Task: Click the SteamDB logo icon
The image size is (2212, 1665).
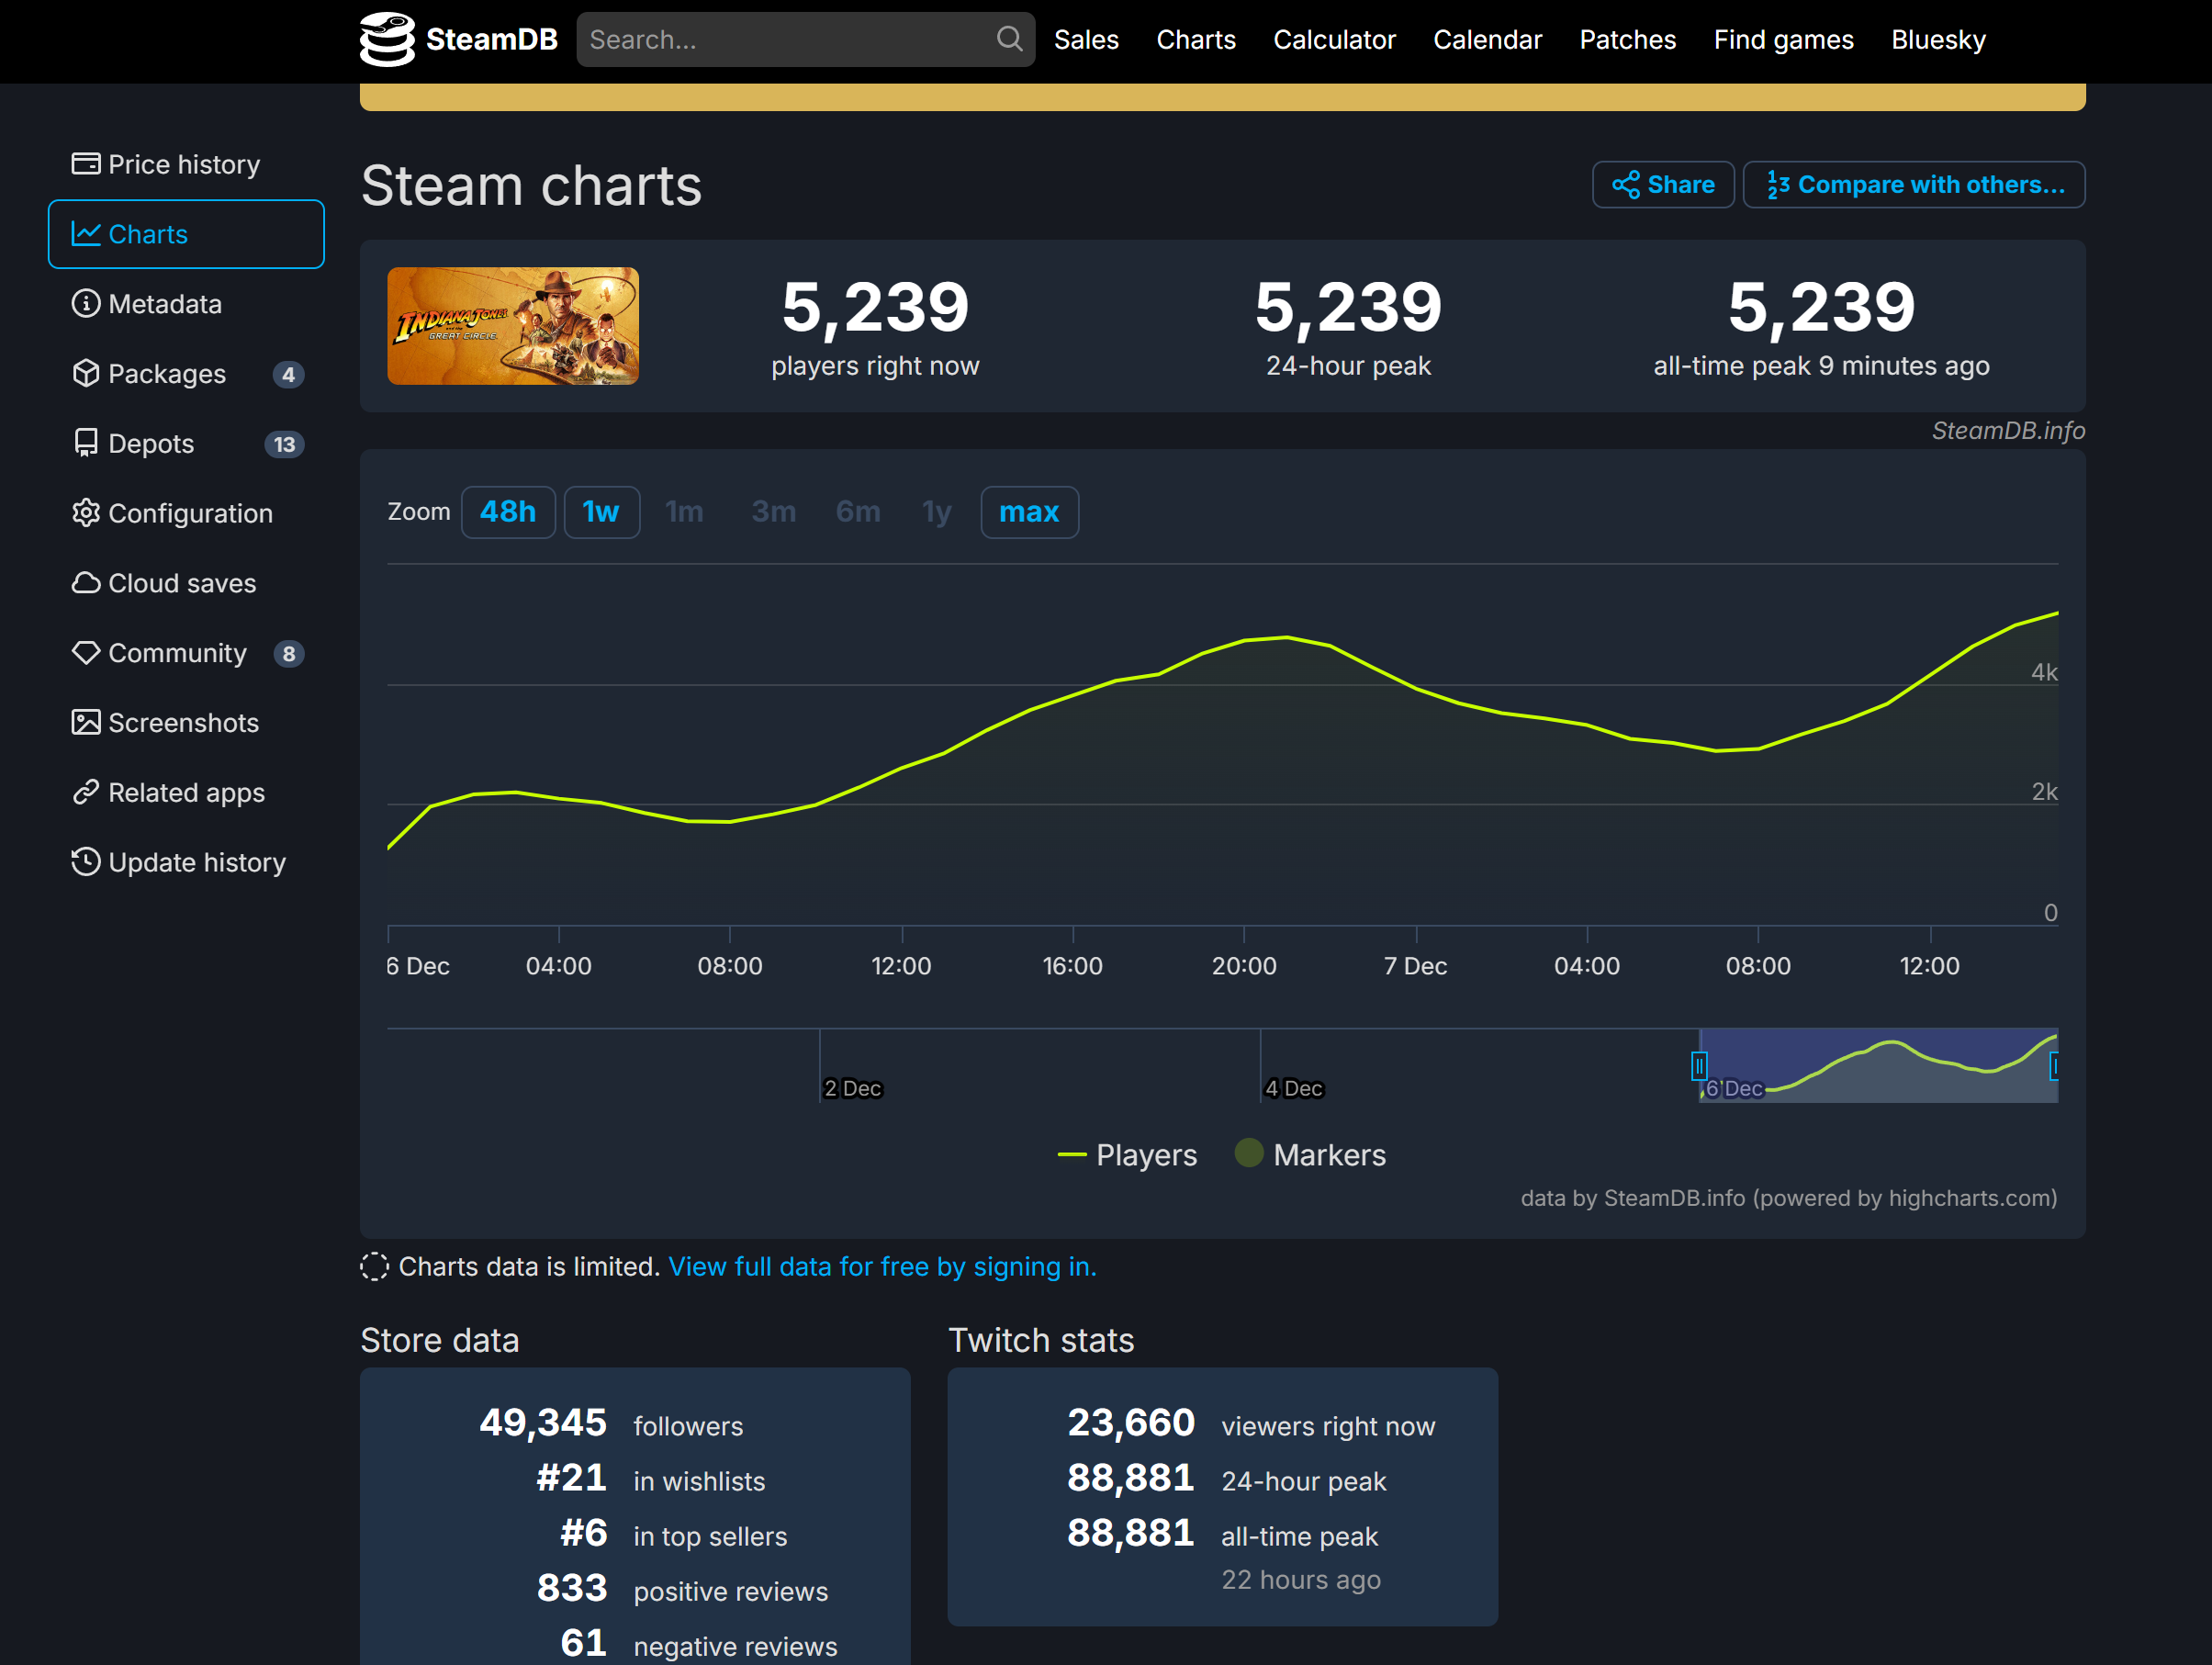Action: (387, 39)
